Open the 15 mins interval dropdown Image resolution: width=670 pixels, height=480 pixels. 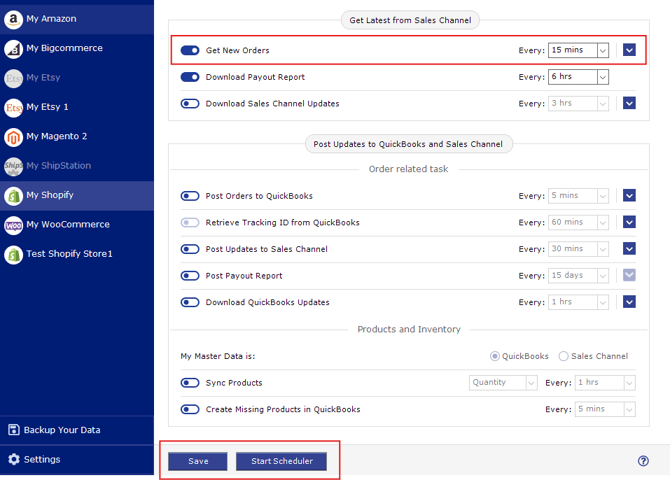[579, 50]
